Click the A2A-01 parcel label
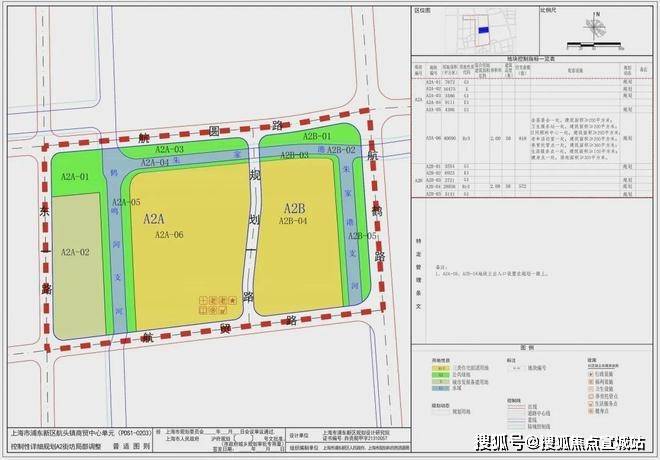660x460 pixels. (x=75, y=177)
